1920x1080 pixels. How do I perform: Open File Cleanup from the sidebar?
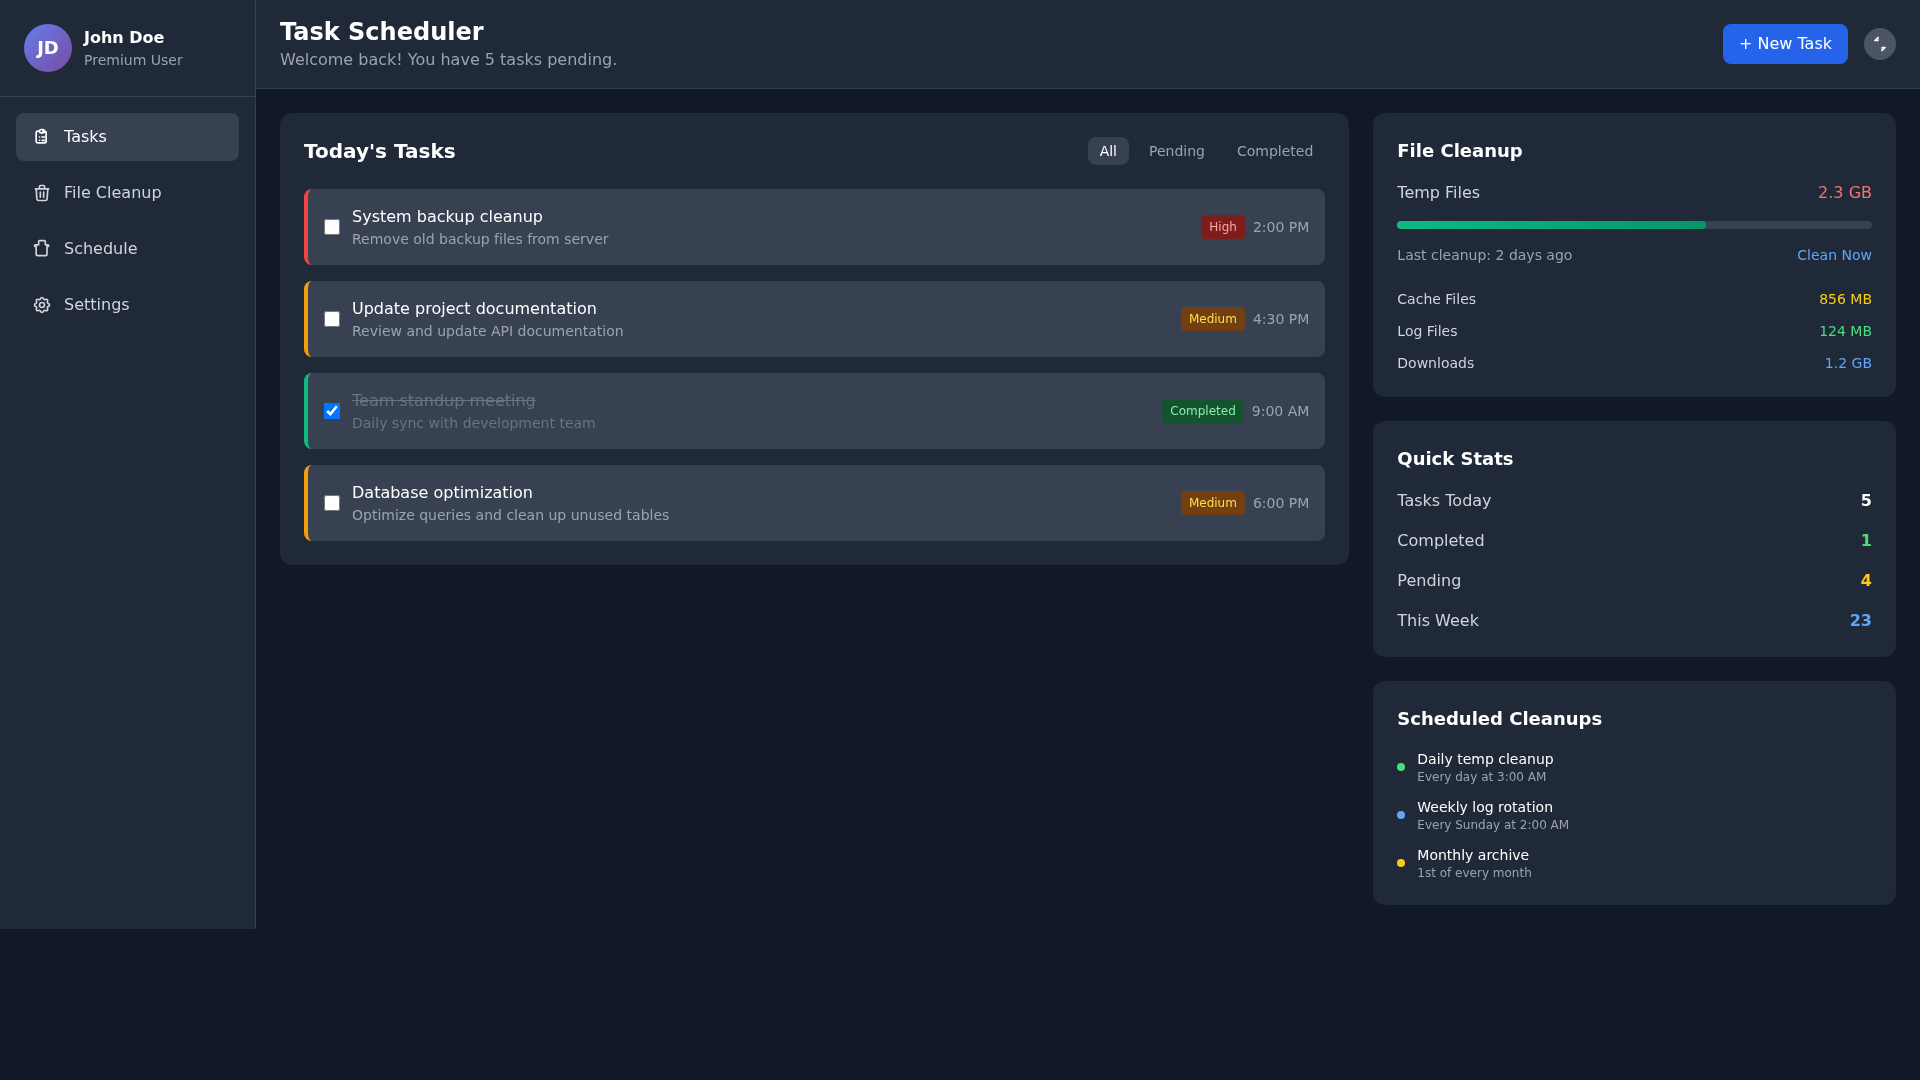tap(112, 192)
